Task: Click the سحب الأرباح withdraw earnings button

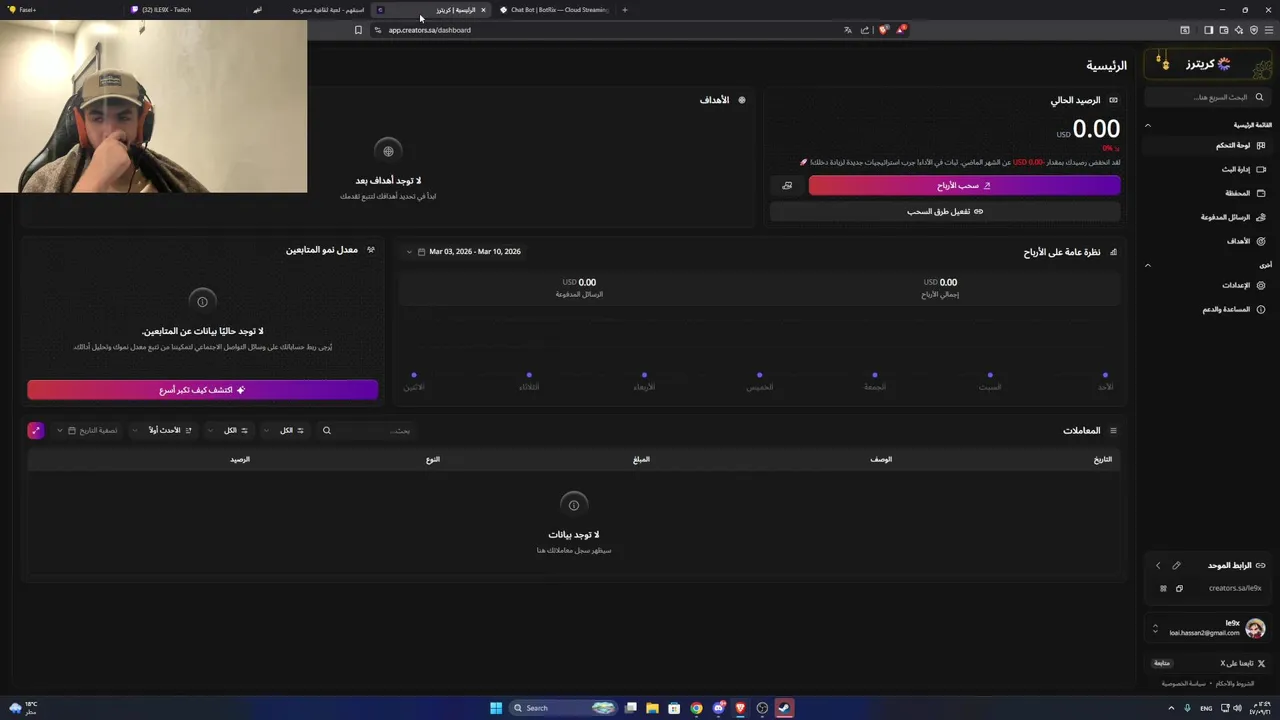Action: [964, 185]
